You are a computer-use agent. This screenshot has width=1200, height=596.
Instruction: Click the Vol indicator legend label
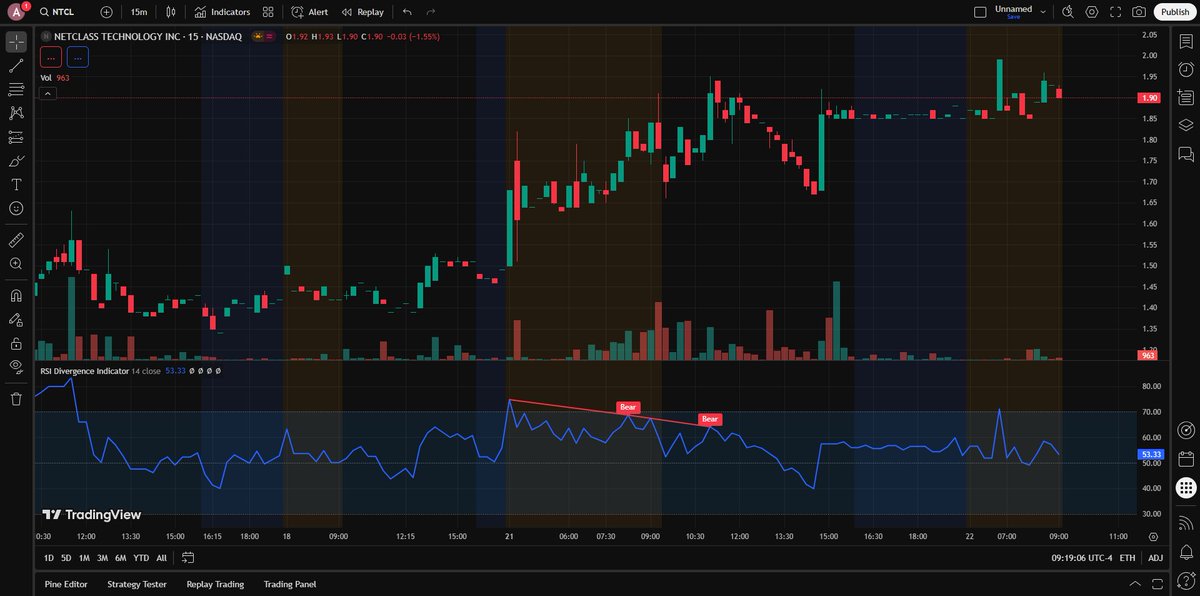[x=46, y=77]
